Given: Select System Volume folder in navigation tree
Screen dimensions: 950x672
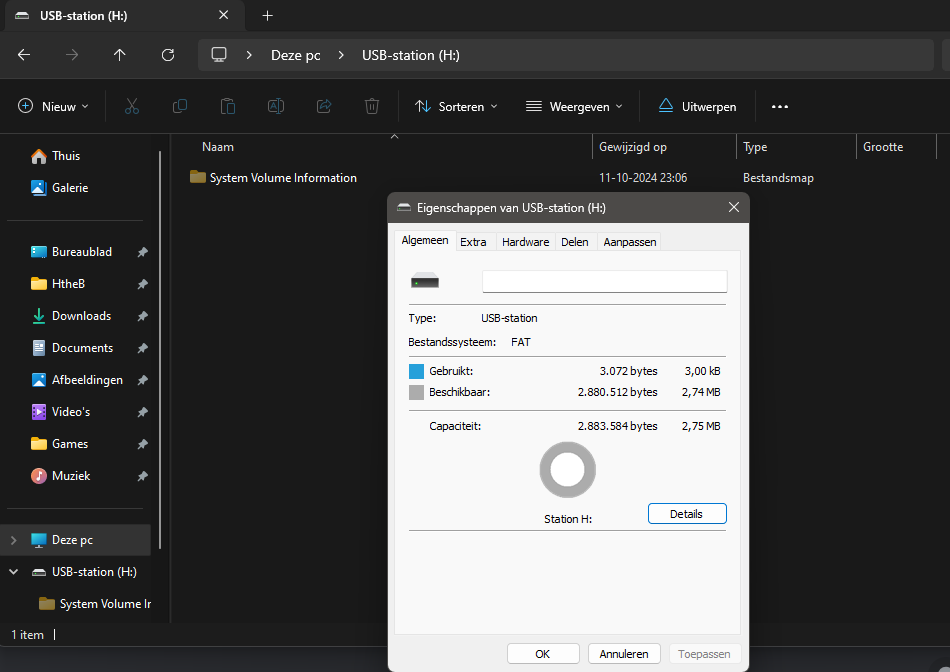Looking at the screenshot, I should click(x=95, y=604).
